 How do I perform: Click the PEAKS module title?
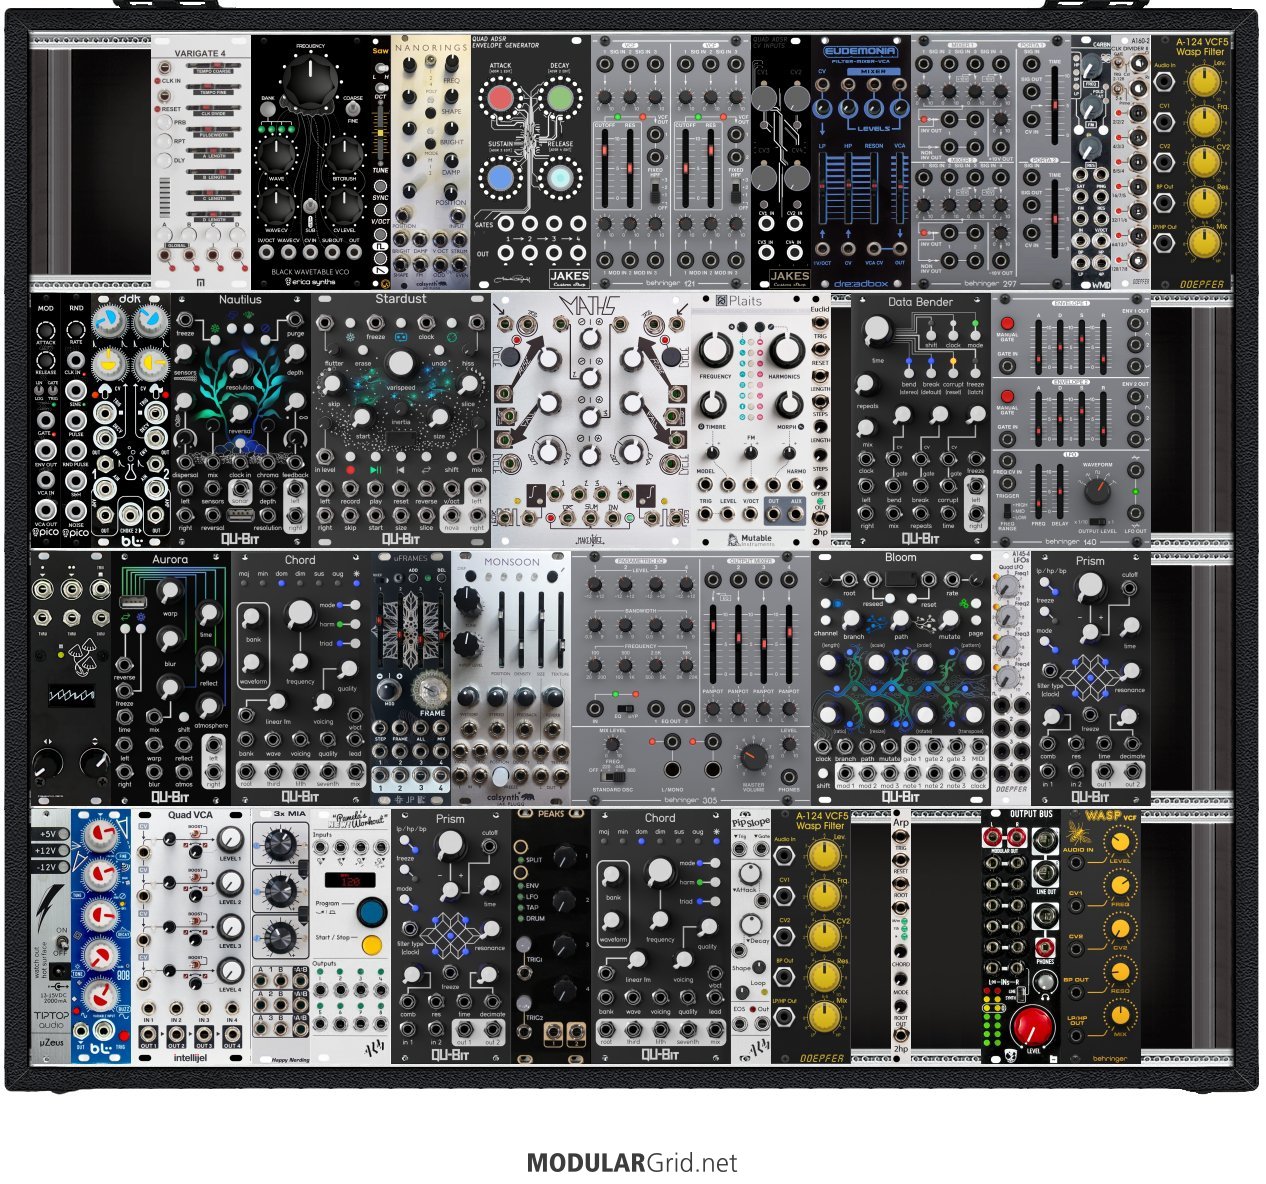pos(551,814)
